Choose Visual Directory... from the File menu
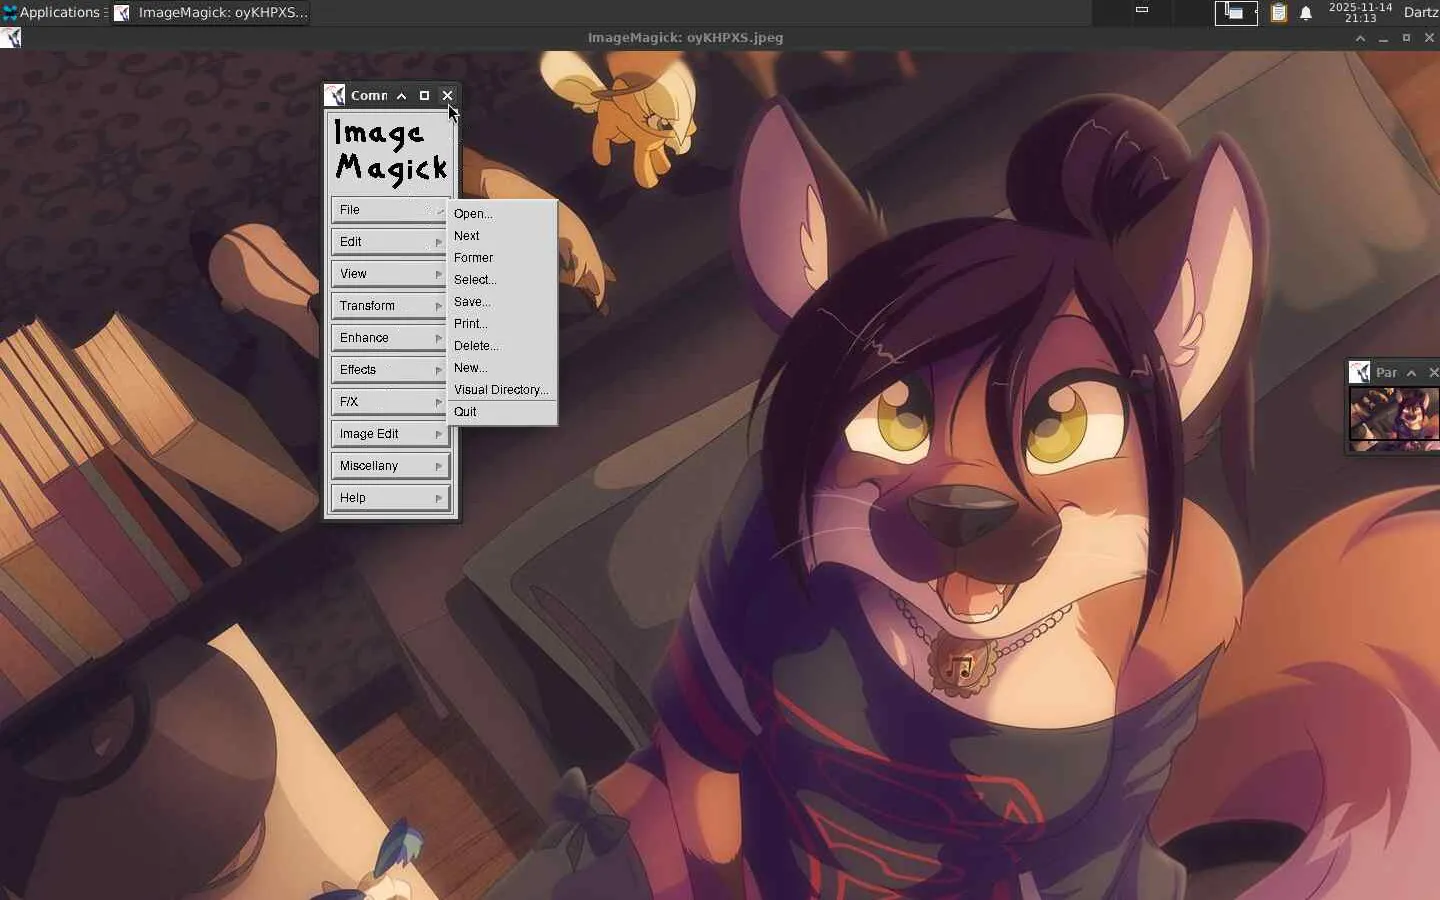The width and height of the screenshot is (1440, 900). pos(502,390)
